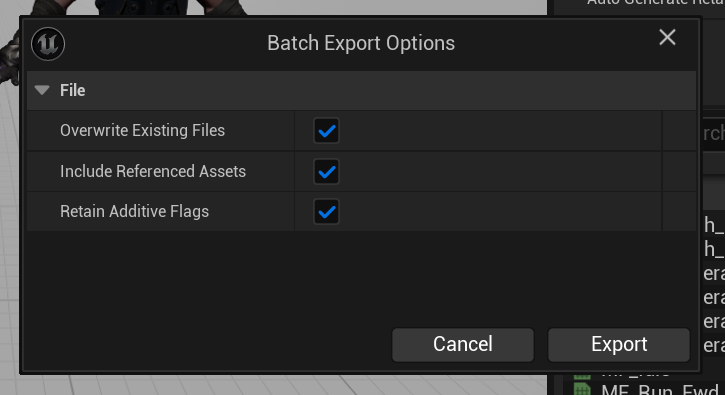Disable the Retain Additive Flags checkbox
Screen dimensions: 725x395
coord(326,212)
